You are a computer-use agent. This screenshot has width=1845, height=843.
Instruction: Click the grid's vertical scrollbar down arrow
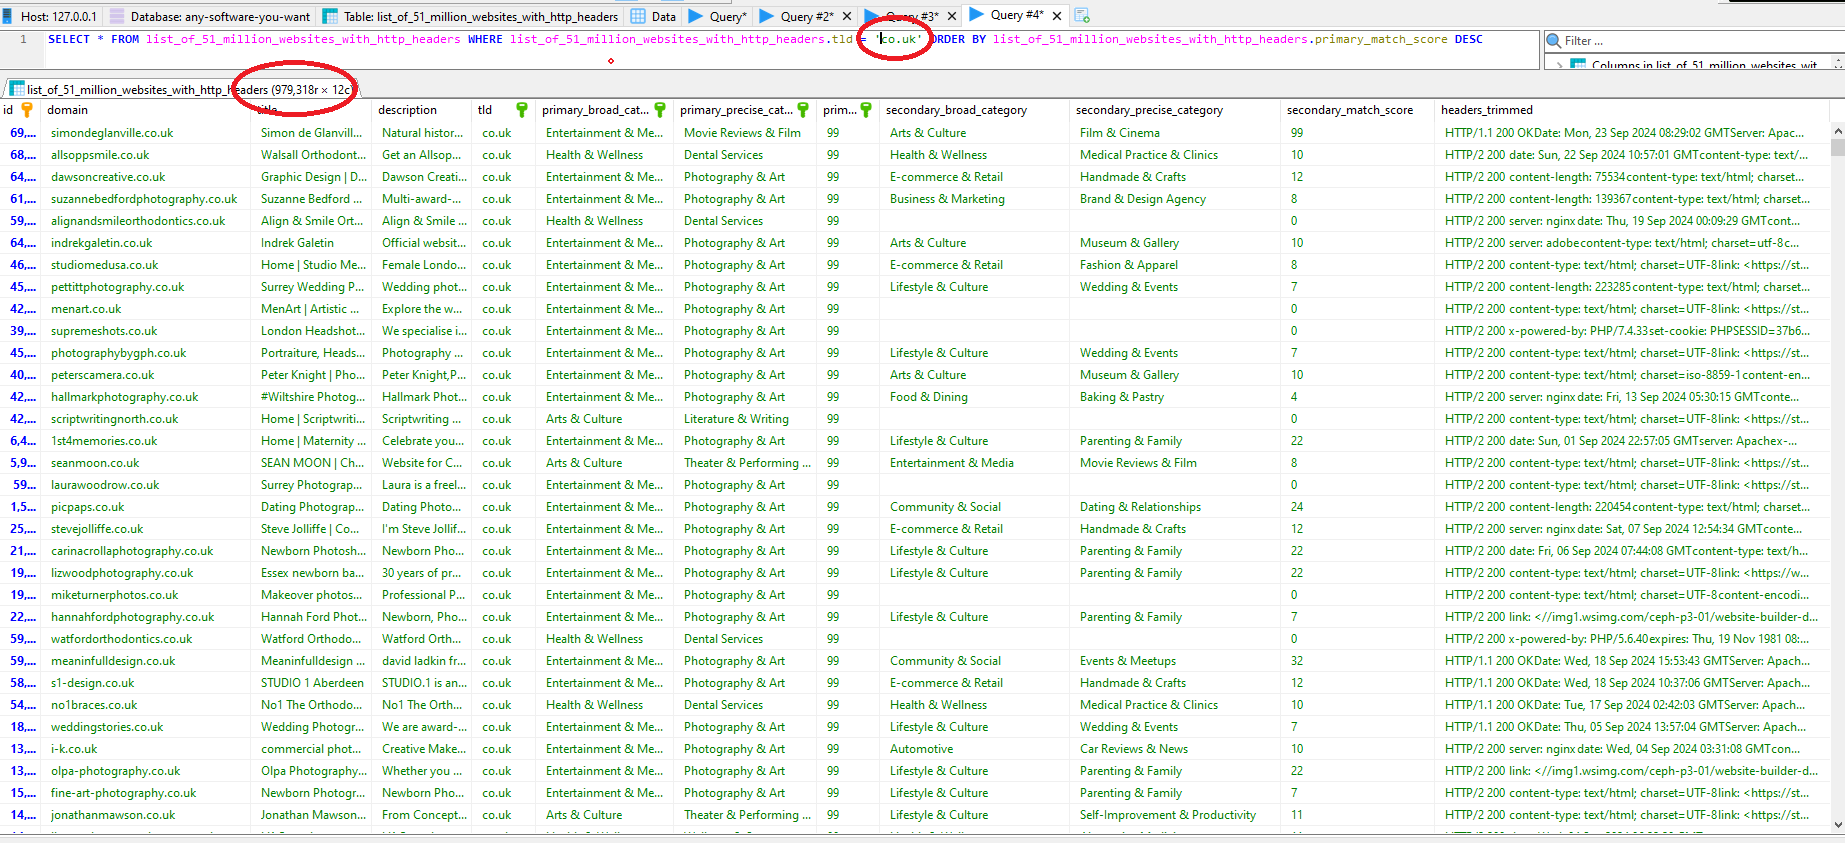click(1837, 825)
